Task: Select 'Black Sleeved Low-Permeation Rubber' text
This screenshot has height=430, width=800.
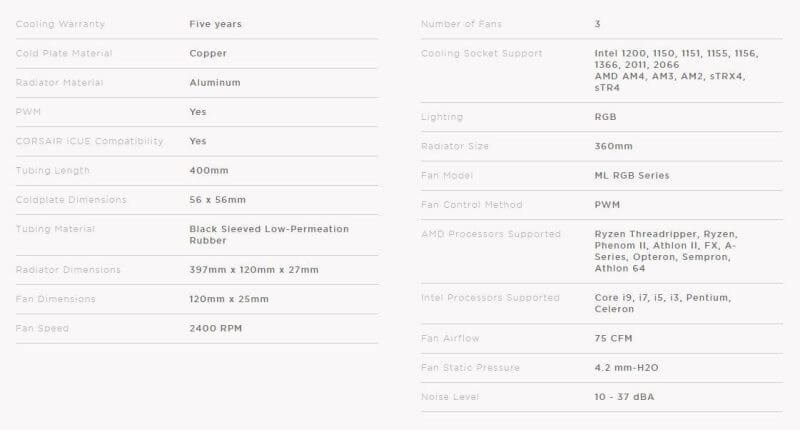Action: click(x=268, y=234)
